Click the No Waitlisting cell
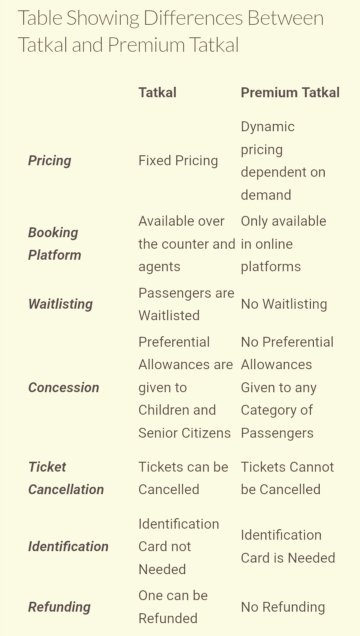The height and width of the screenshot is (636, 360). (284, 304)
